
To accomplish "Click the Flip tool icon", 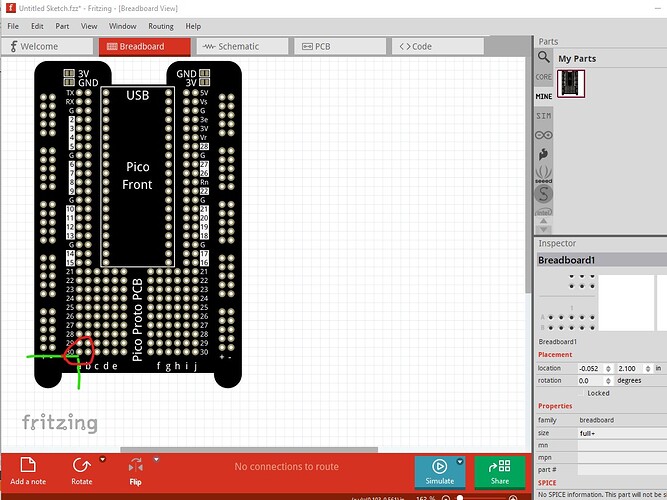I will (x=136, y=466).
